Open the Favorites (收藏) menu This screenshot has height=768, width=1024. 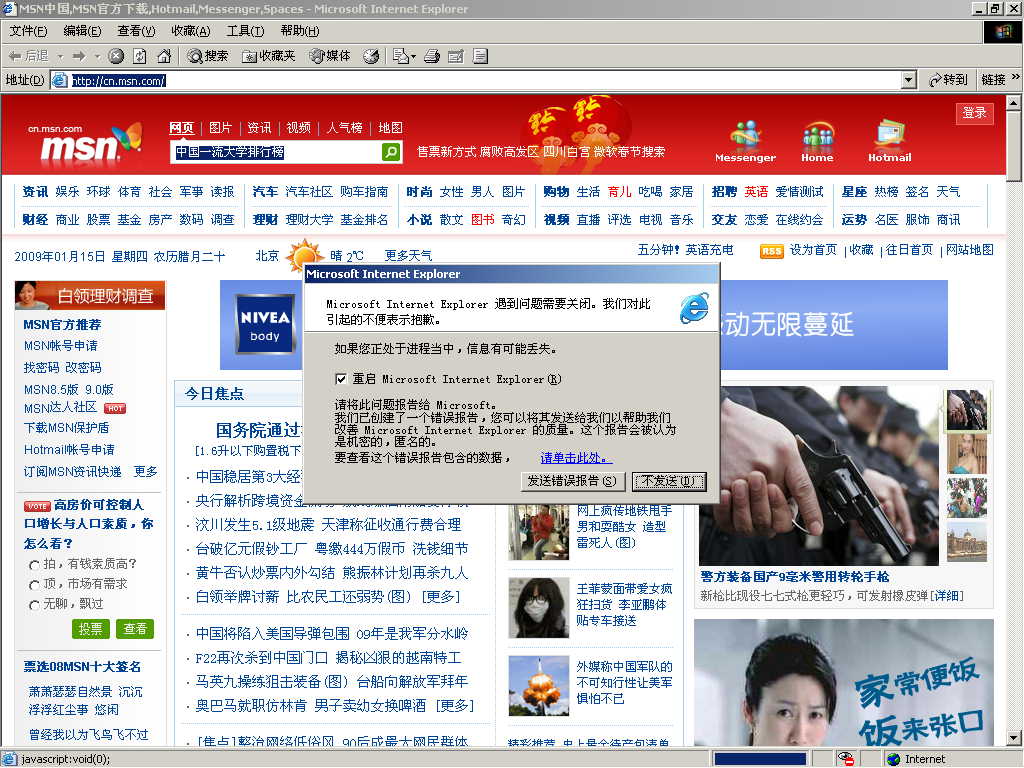click(x=191, y=31)
